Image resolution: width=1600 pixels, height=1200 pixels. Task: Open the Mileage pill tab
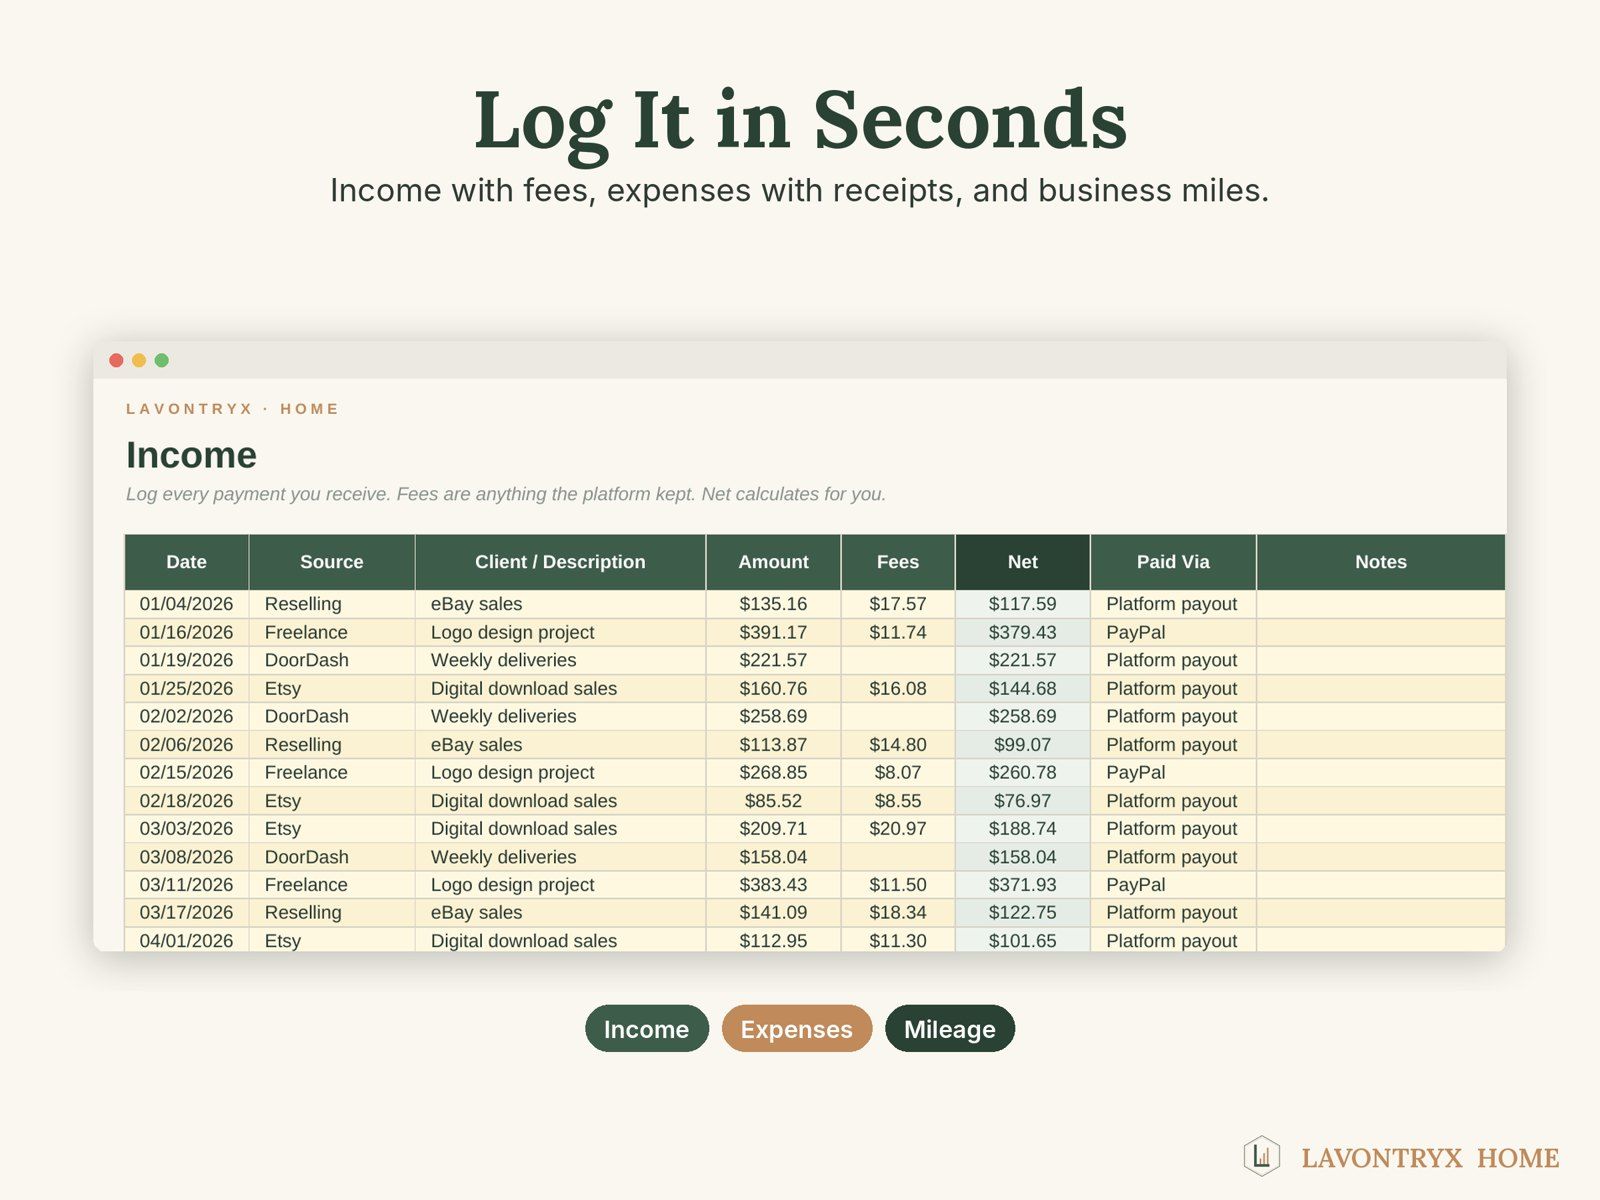[x=950, y=1029]
